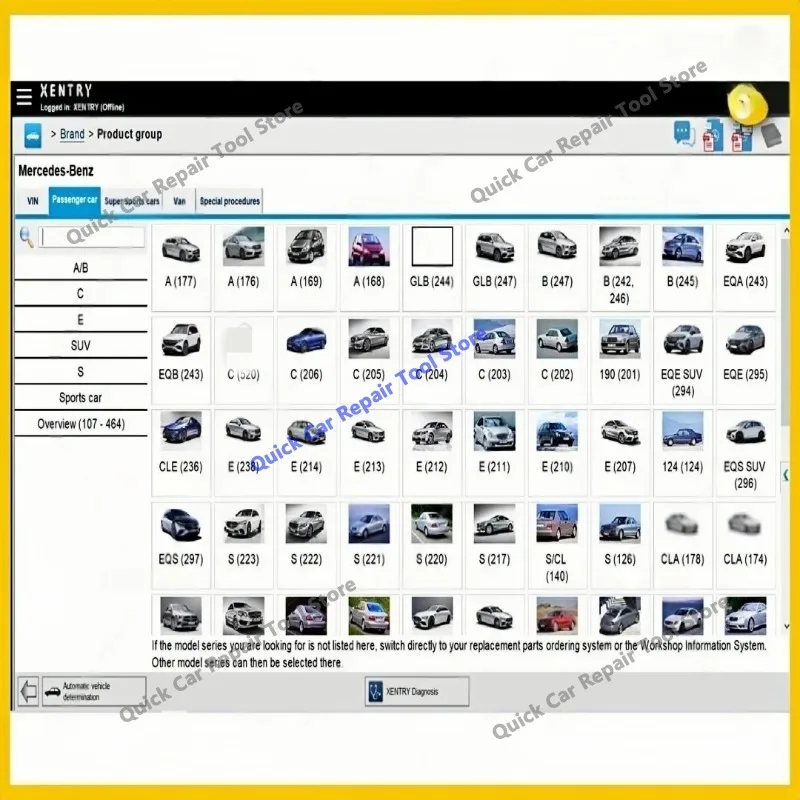
Task: Click the model search input field
Action: click(92, 237)
